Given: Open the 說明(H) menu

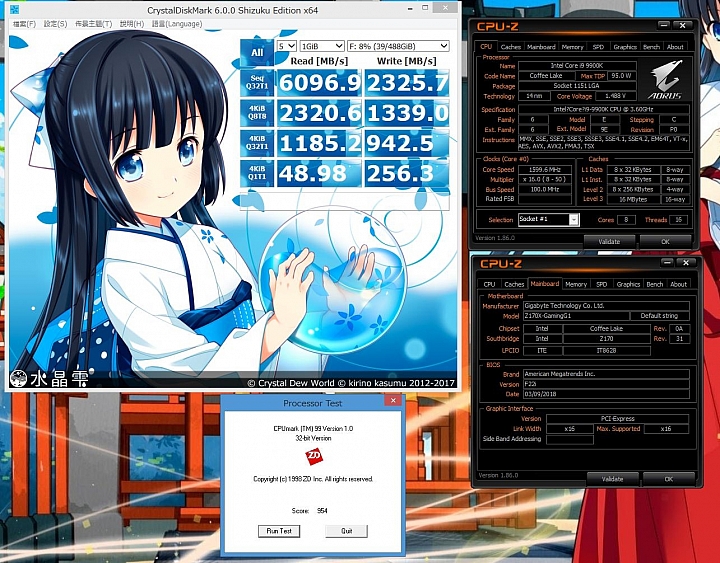Looking at the screenshot, I should pyautogui.click(x=132, y=23).
